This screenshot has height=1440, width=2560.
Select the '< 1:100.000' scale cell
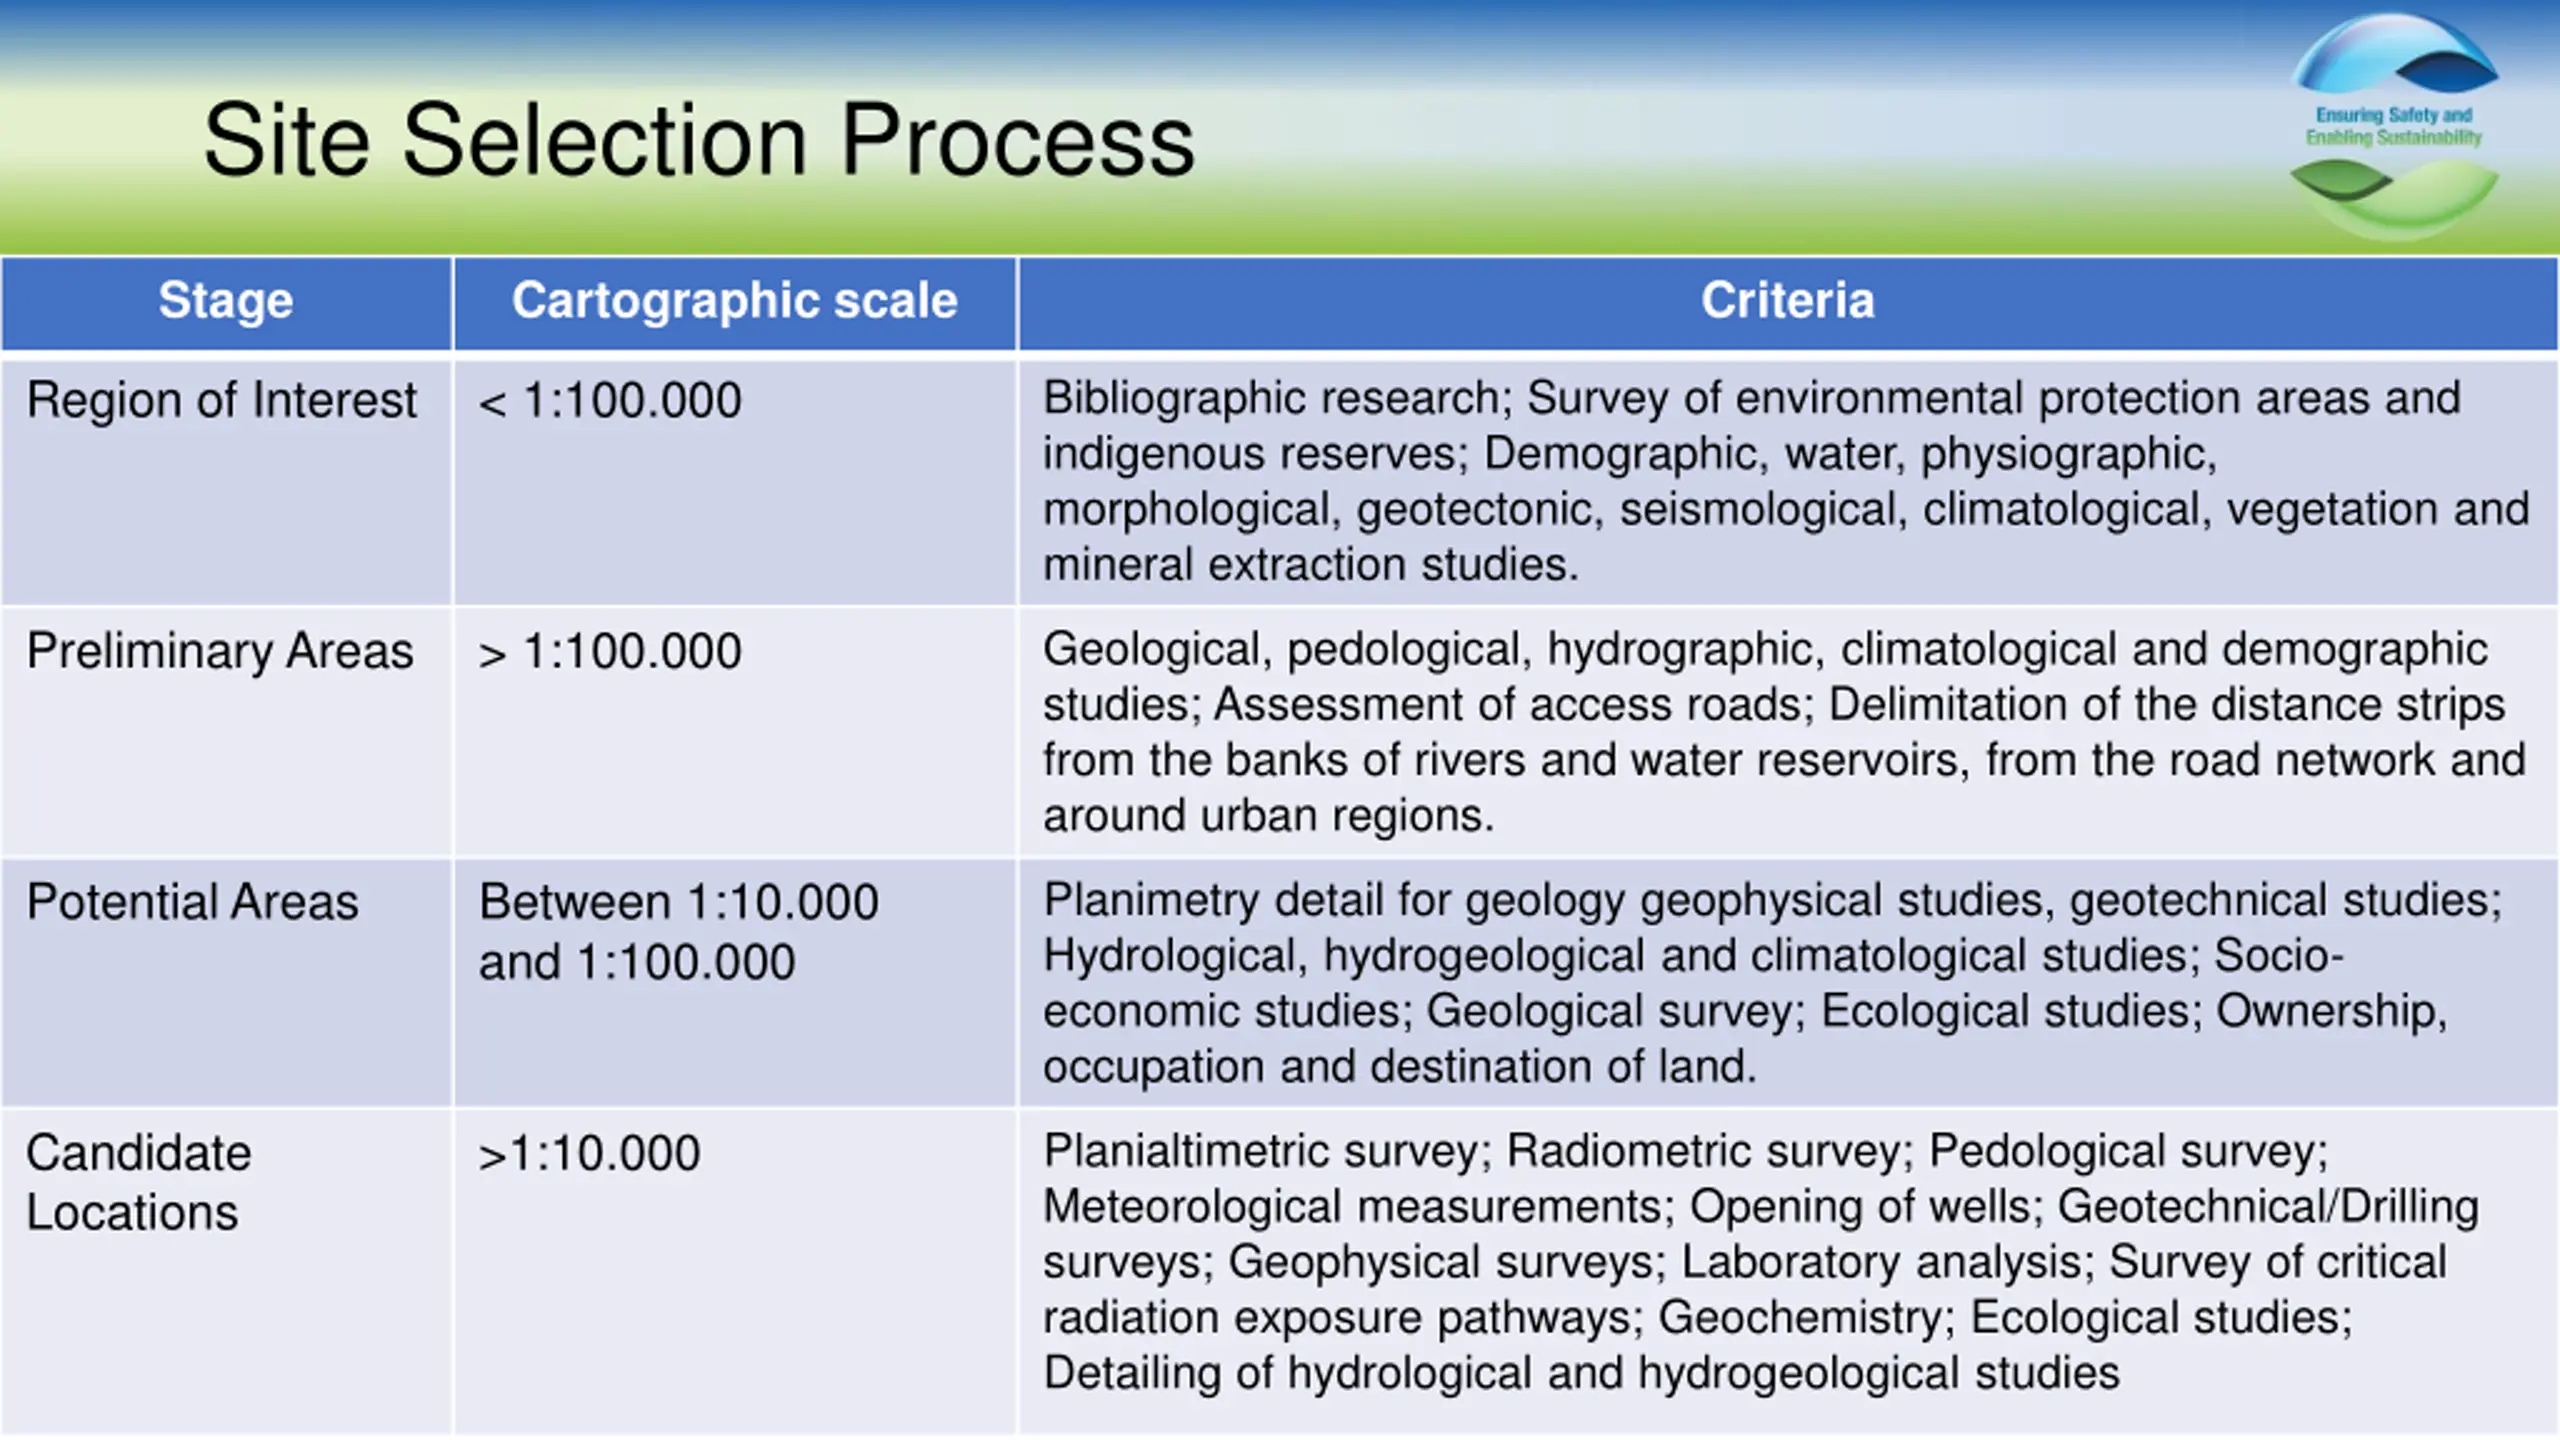[735, 481]
